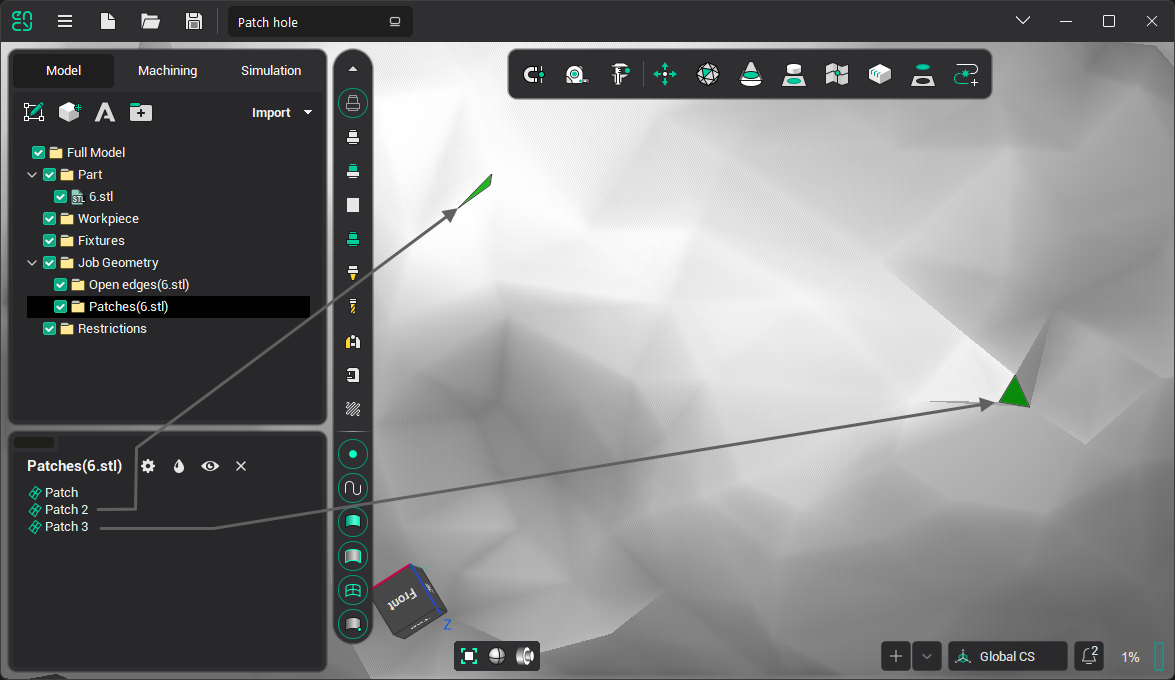1175x680 pixels.
Task: Click the Global CS button
Action: tap(1007, 656)
